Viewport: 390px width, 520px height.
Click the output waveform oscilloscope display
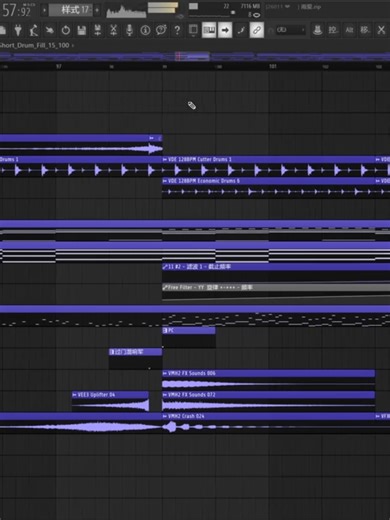[x=126, y=11]
